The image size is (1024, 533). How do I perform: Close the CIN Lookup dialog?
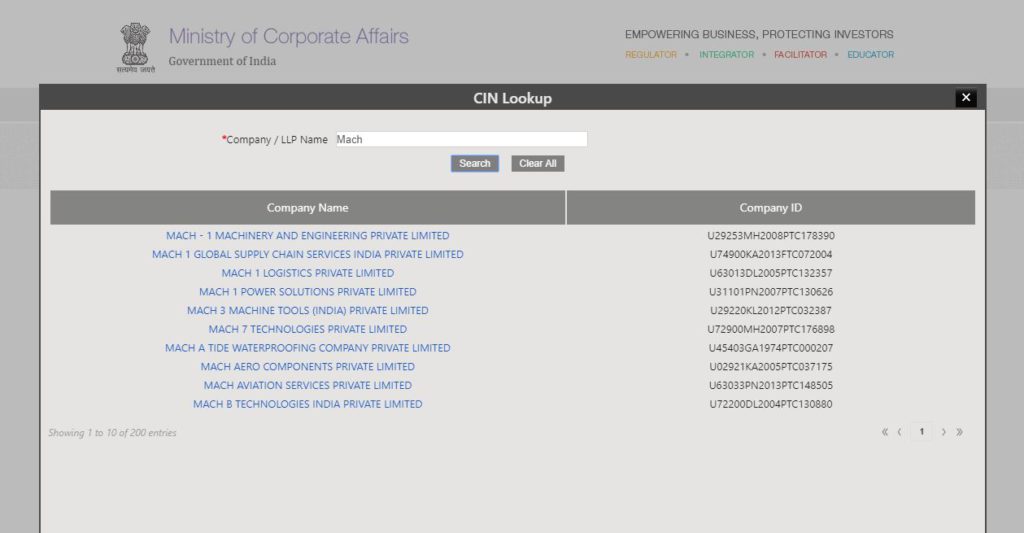pos(965,97)
